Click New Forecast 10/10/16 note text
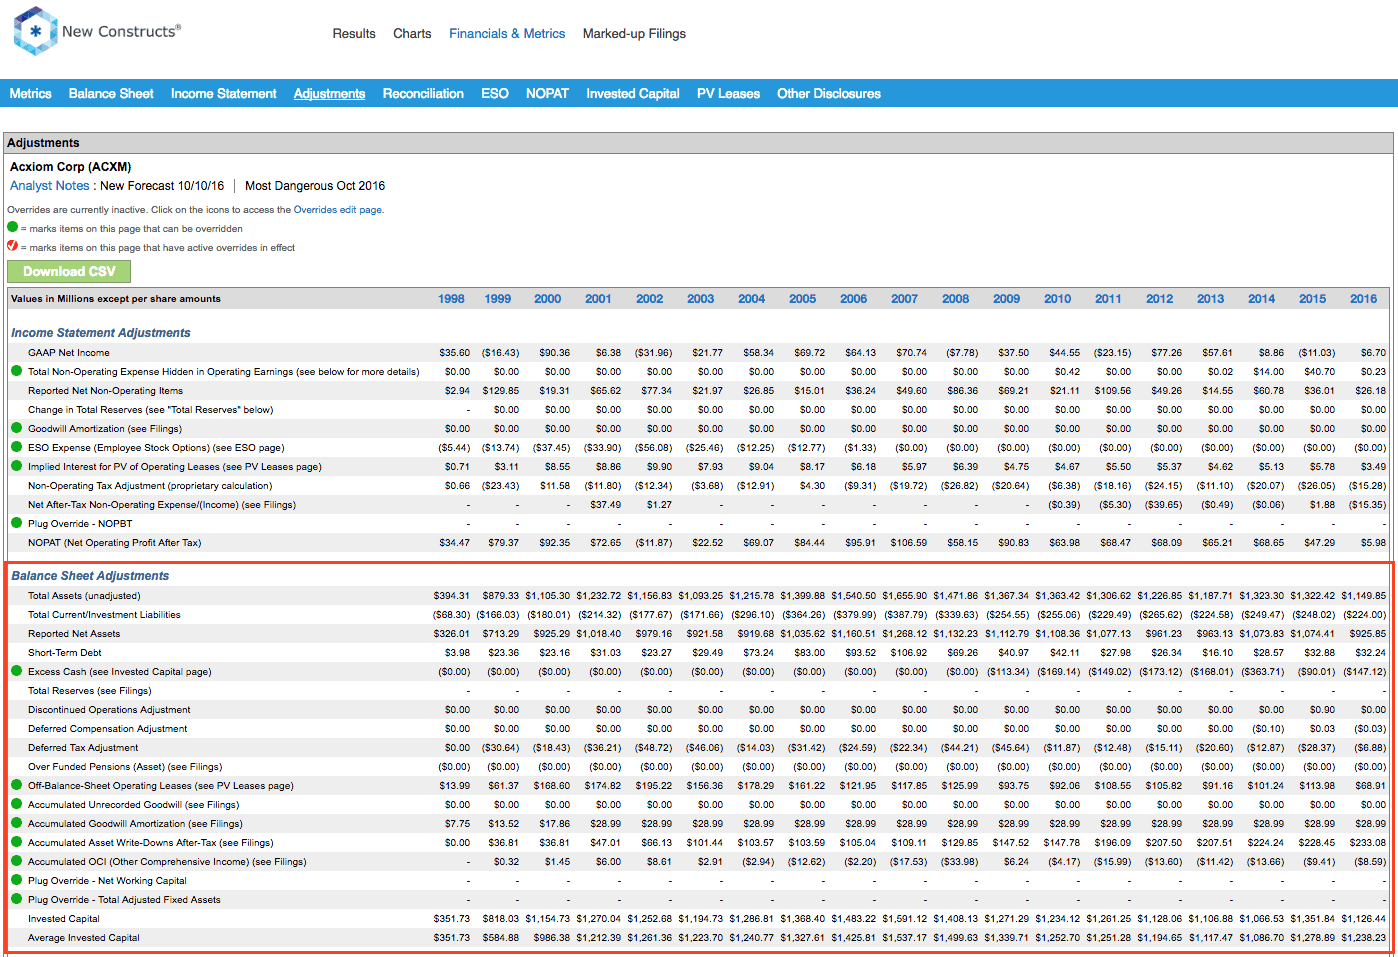The image size is (1398, 957). pyautogui.click(x=162, y=186)
